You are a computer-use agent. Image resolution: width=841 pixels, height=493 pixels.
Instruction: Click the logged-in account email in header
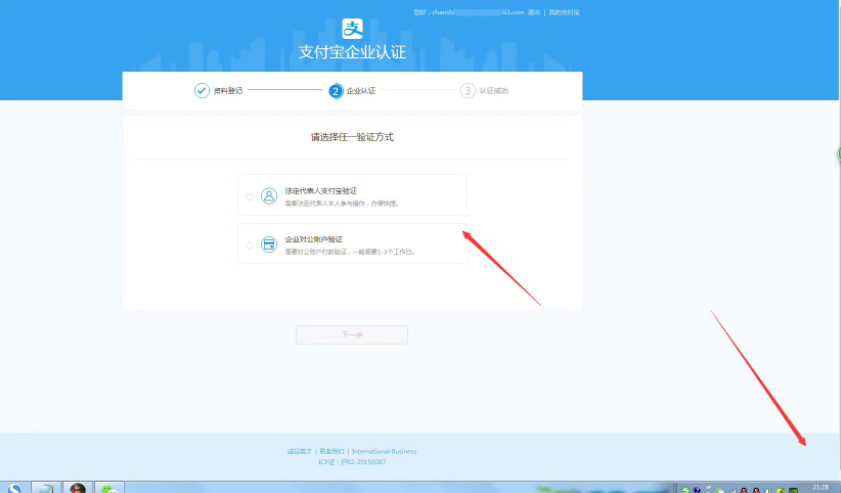[478, 12]
